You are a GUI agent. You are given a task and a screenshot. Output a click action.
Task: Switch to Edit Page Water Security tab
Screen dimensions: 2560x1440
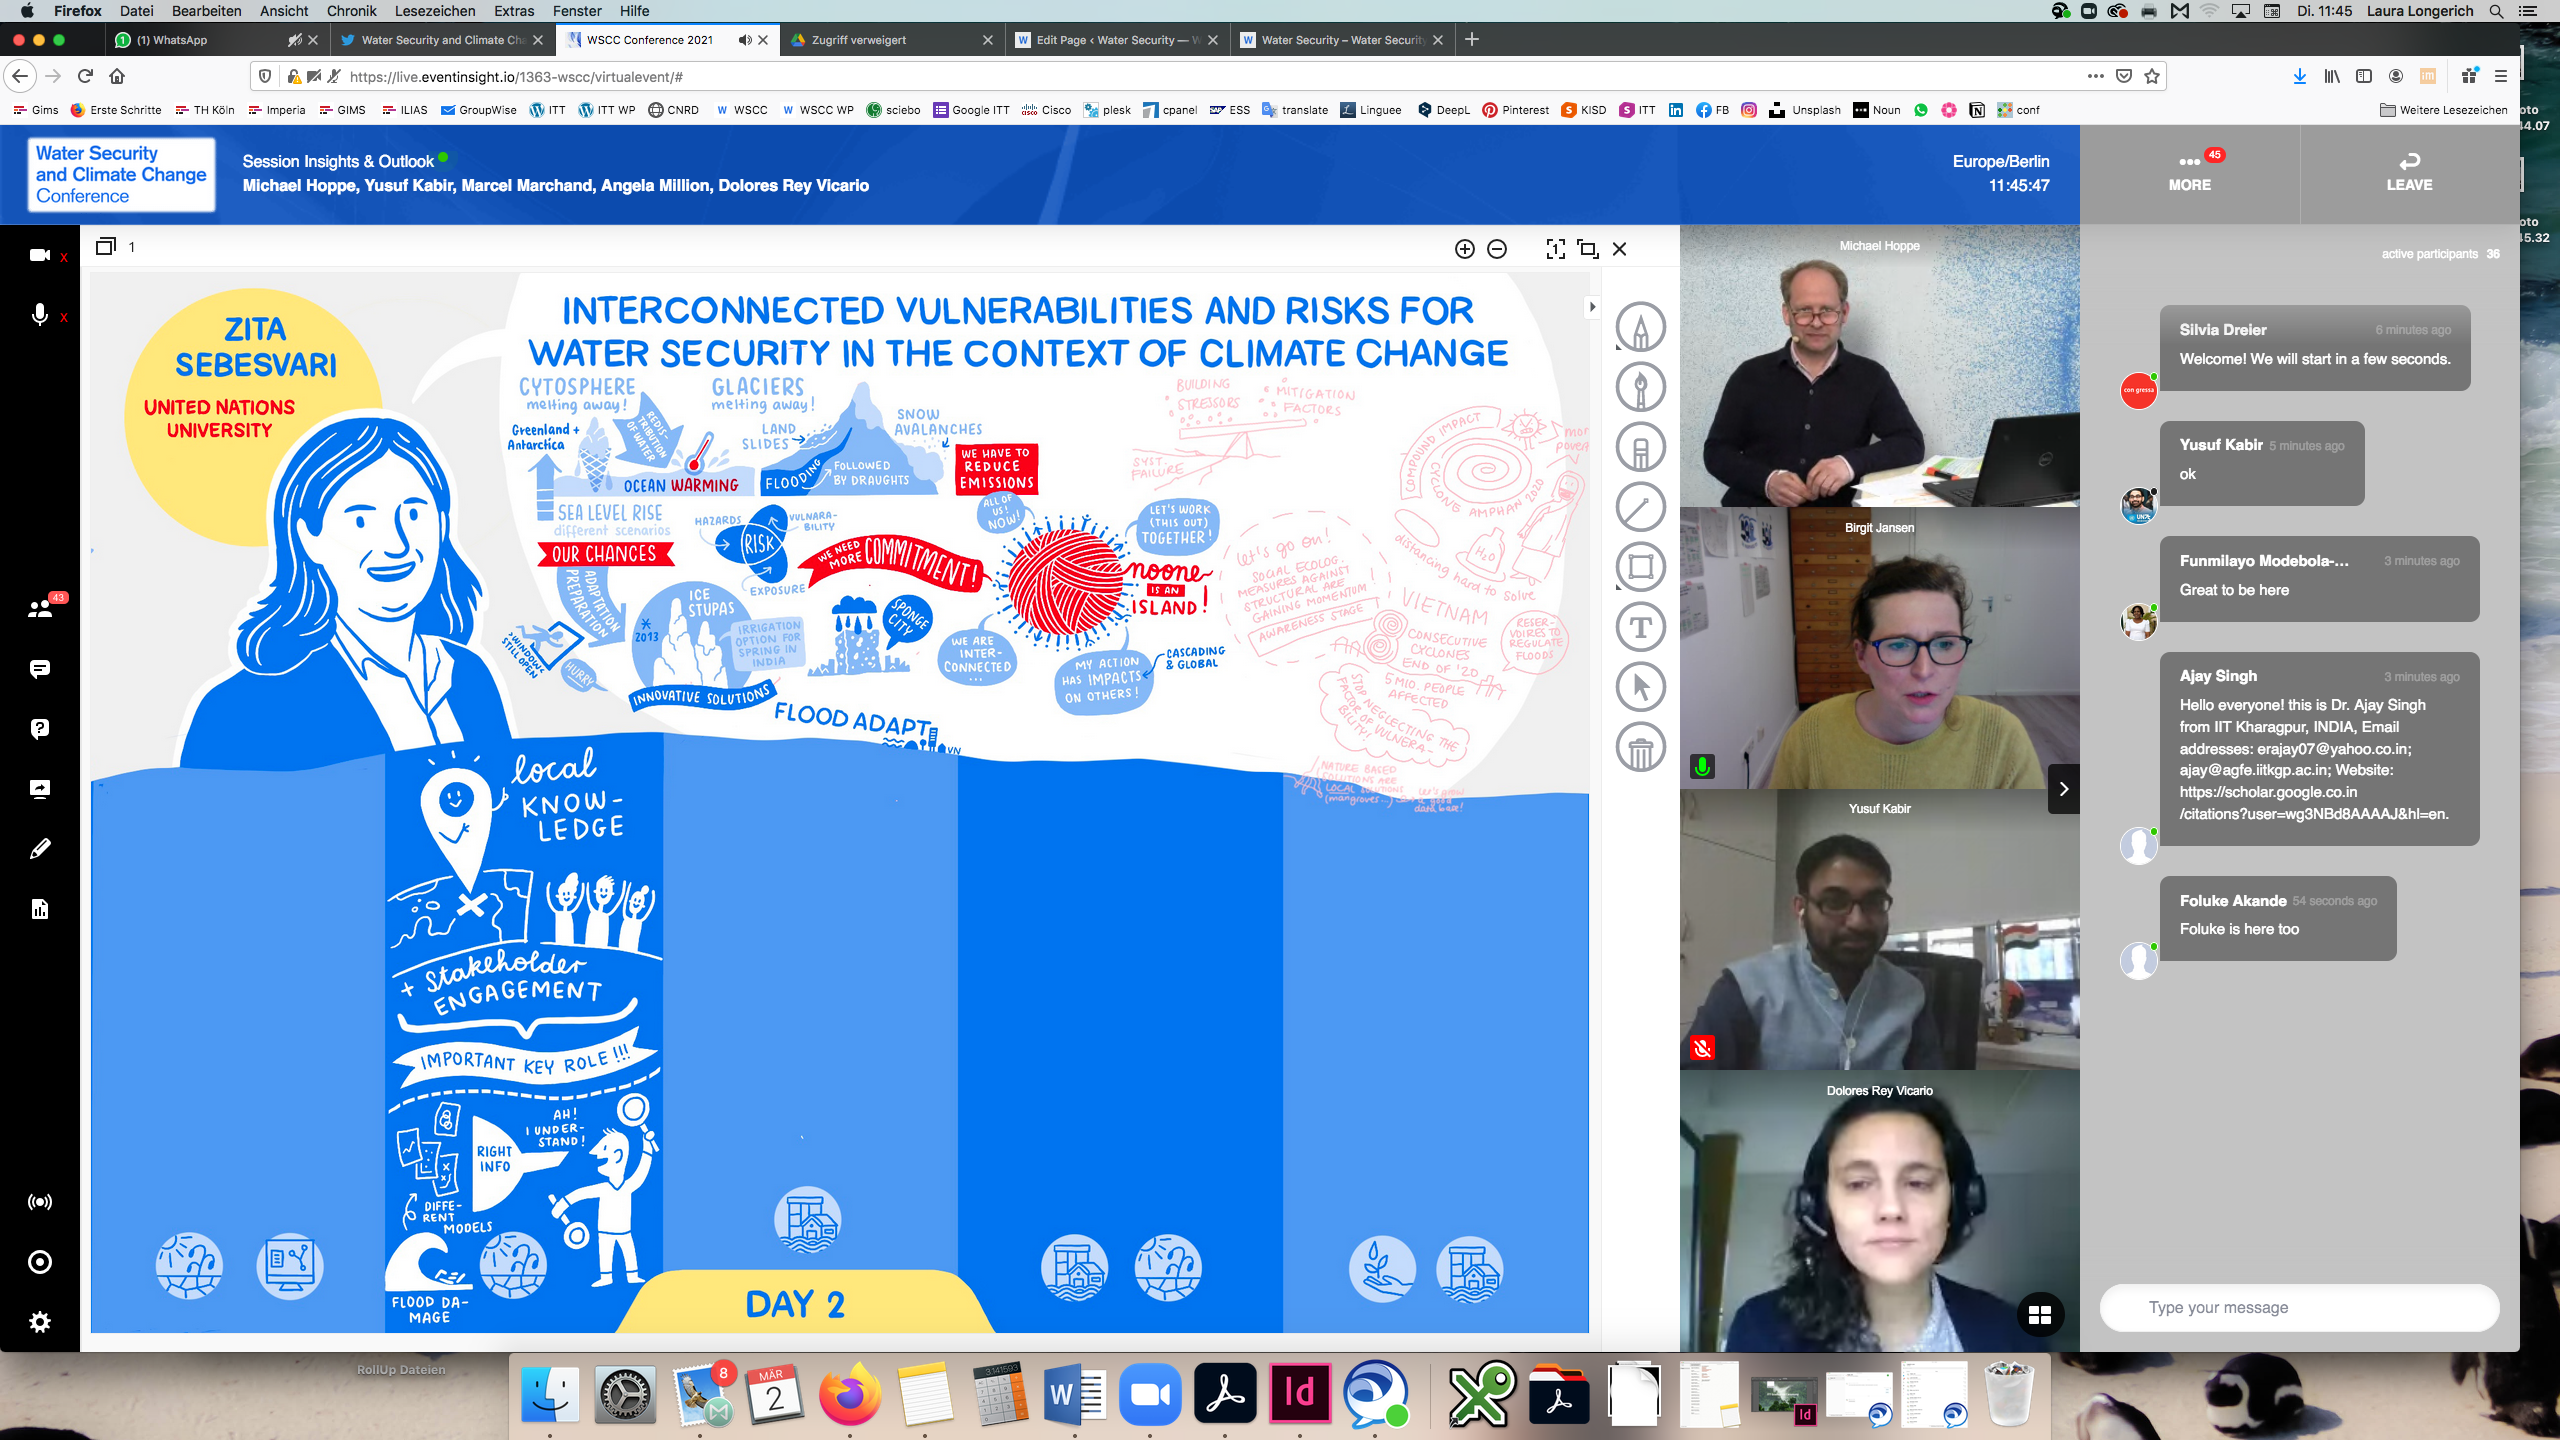pyautogui.click(x=1115, y=40)
